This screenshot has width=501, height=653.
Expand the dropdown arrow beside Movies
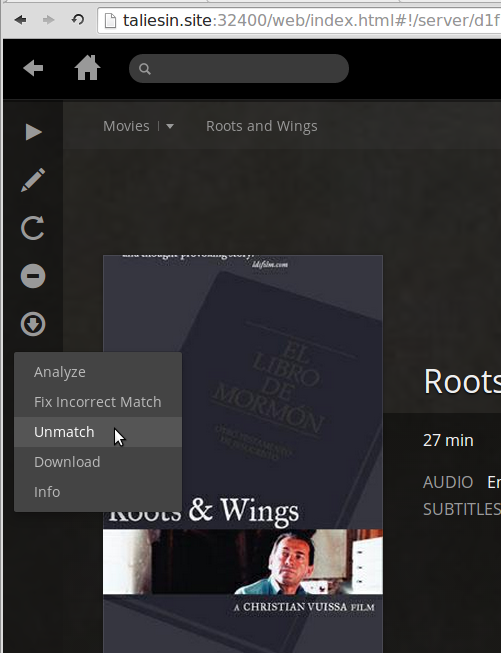169,126
